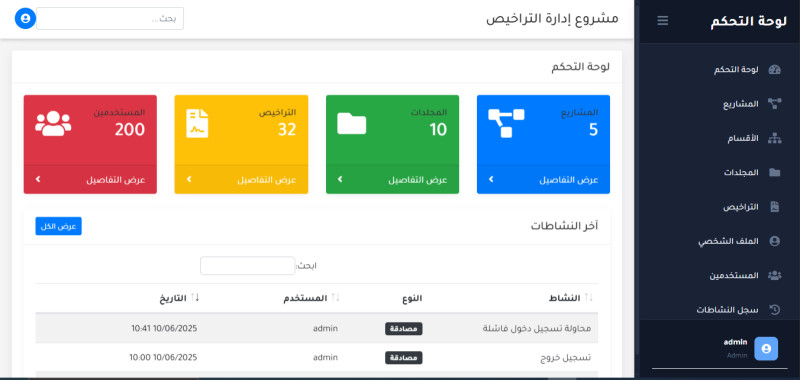The height and width of the screenshot is (380, 800).
Task: Click the number 200 on المستخدمين card
Action: [130, 130]
